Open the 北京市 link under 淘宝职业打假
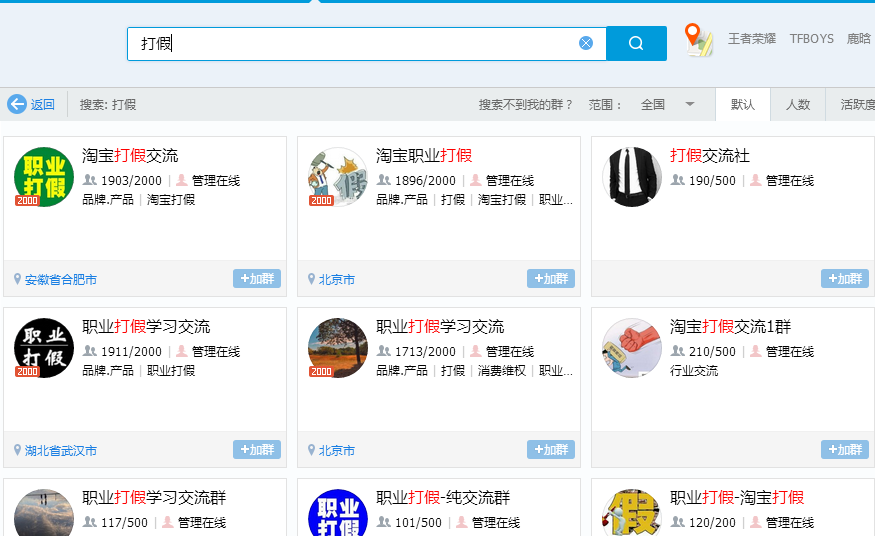 (x=336, y=279)
